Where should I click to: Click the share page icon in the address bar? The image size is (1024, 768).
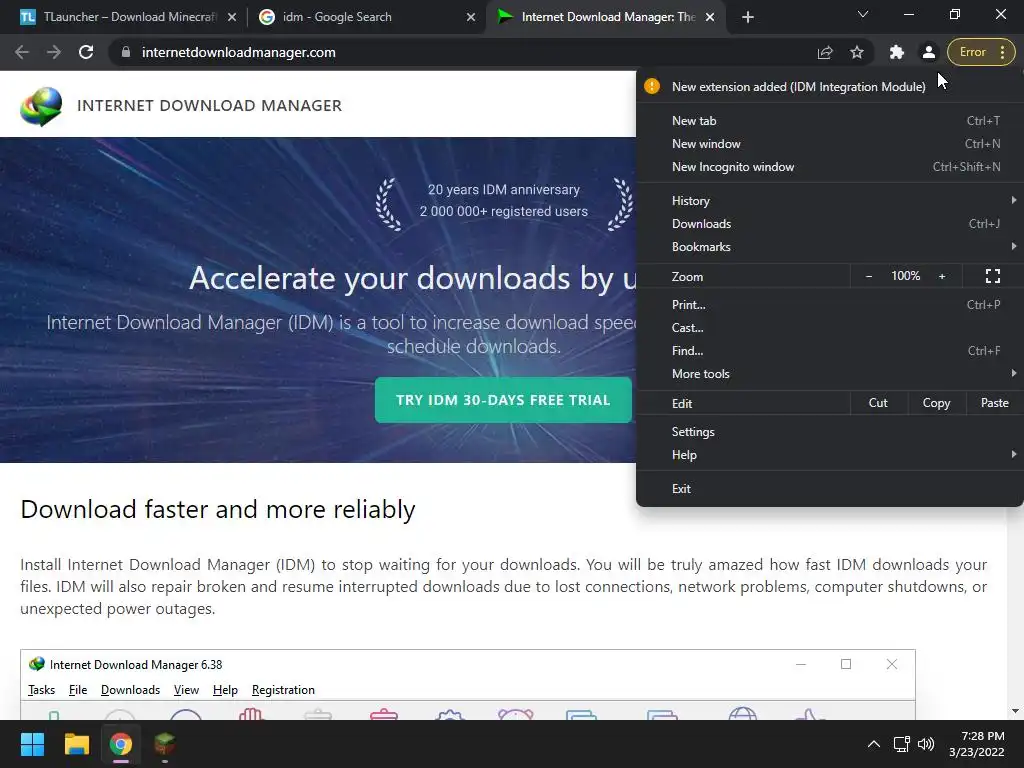[x=825, y=52]
